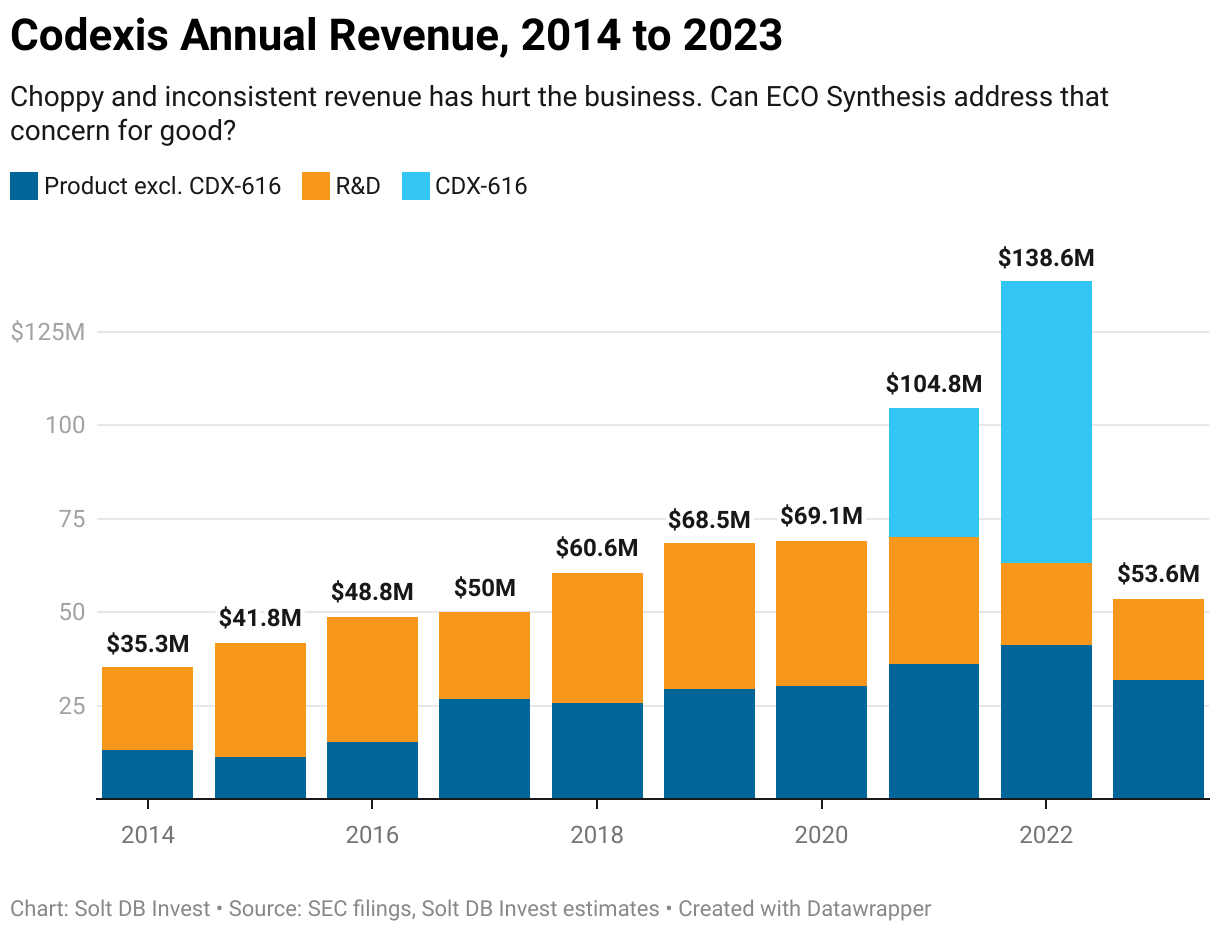The image size is (1220, 932).
Task: Click the orange segment of the 2018 bar
Action: point(597,638)
